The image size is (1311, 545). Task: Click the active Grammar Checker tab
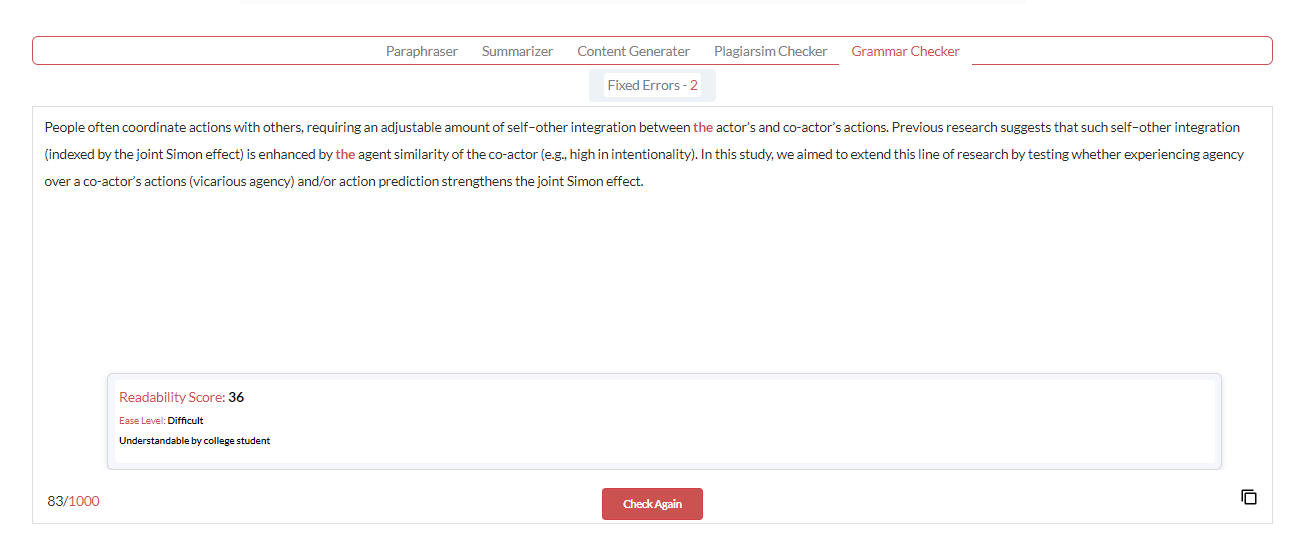pos(905,51)
